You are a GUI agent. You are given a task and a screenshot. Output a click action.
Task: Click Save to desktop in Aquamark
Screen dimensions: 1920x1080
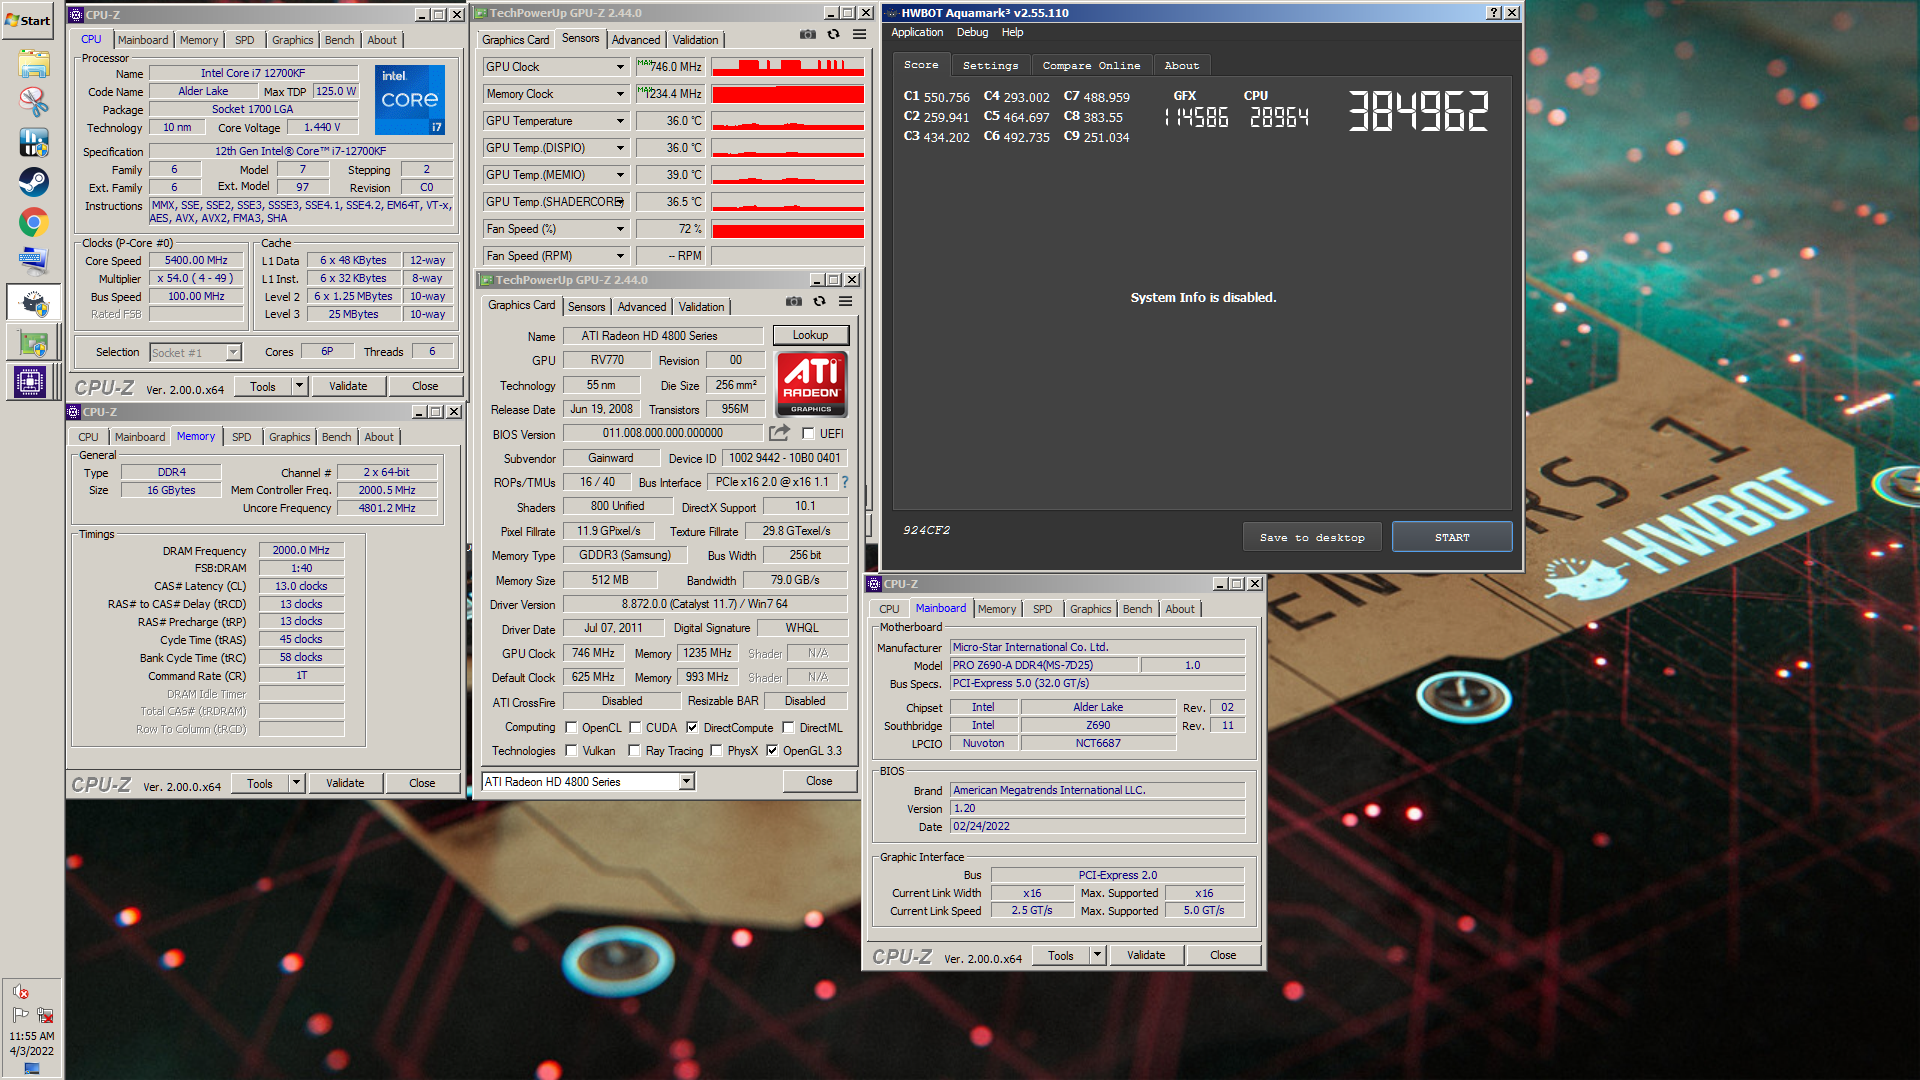click(x=1312, y=537)
